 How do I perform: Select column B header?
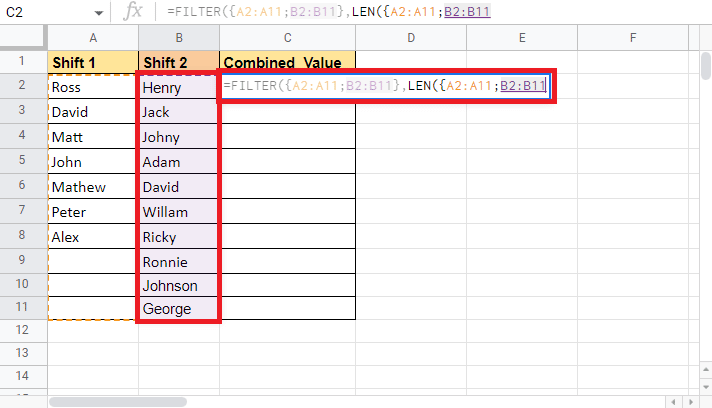point(179,38)
